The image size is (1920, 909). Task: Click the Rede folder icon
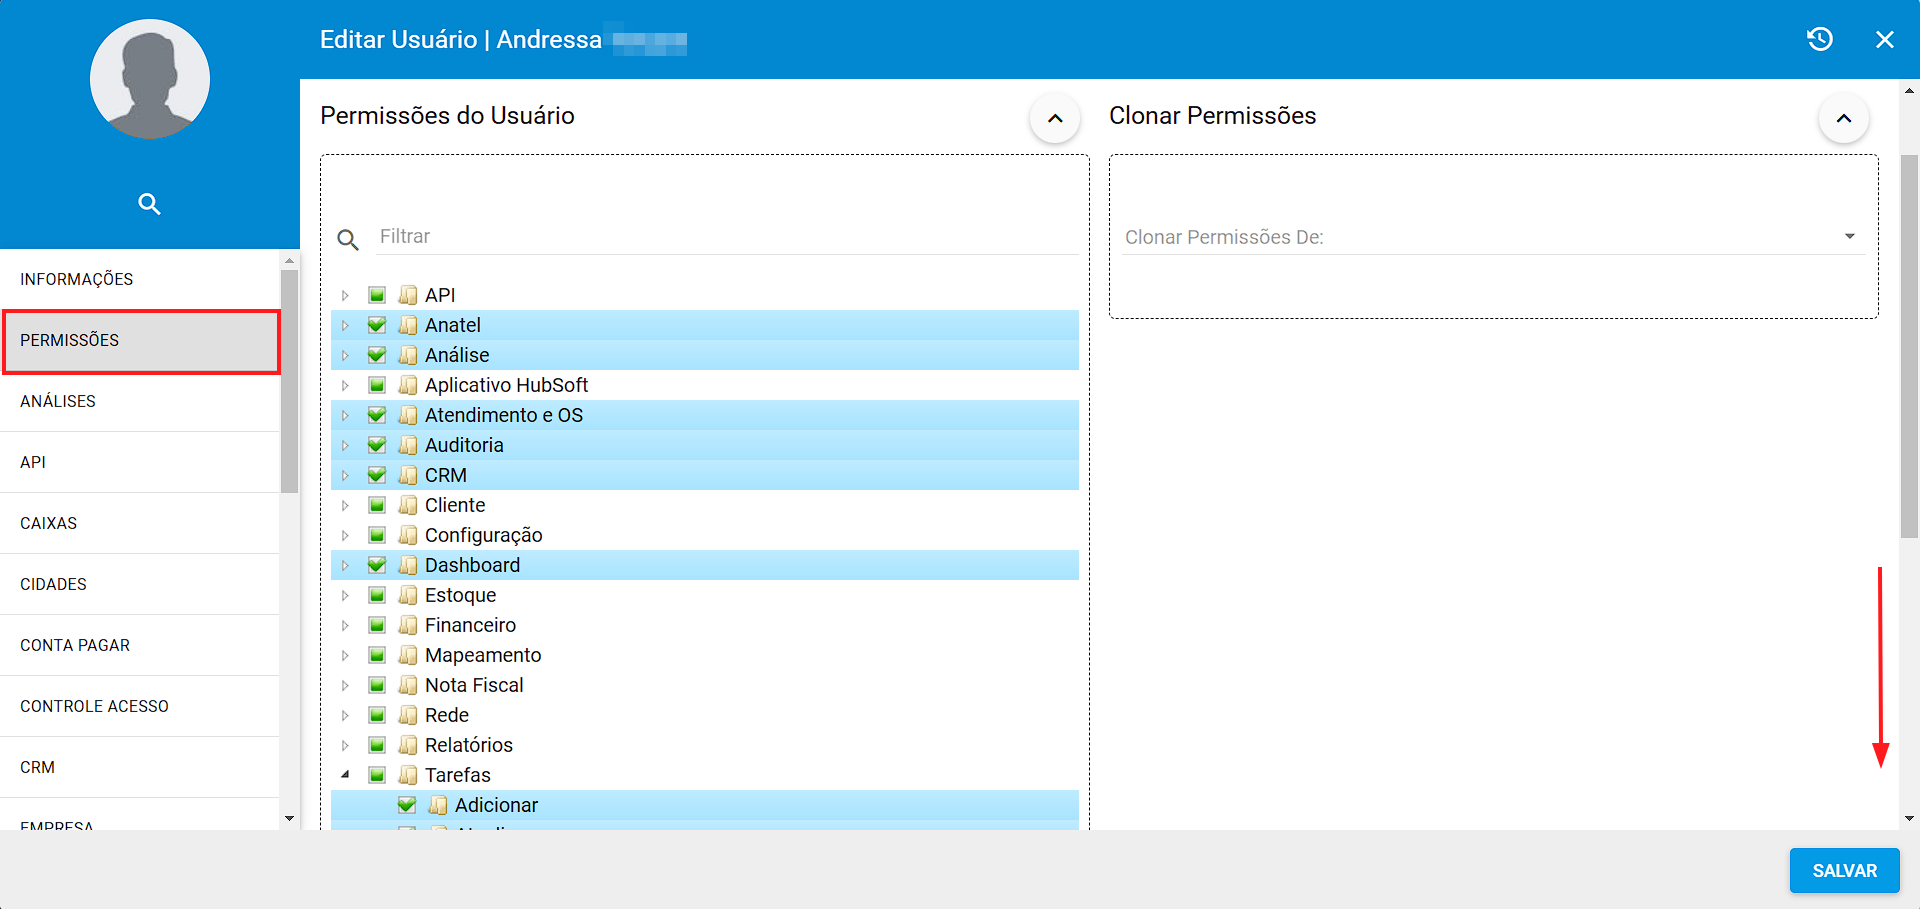point(408,715)
